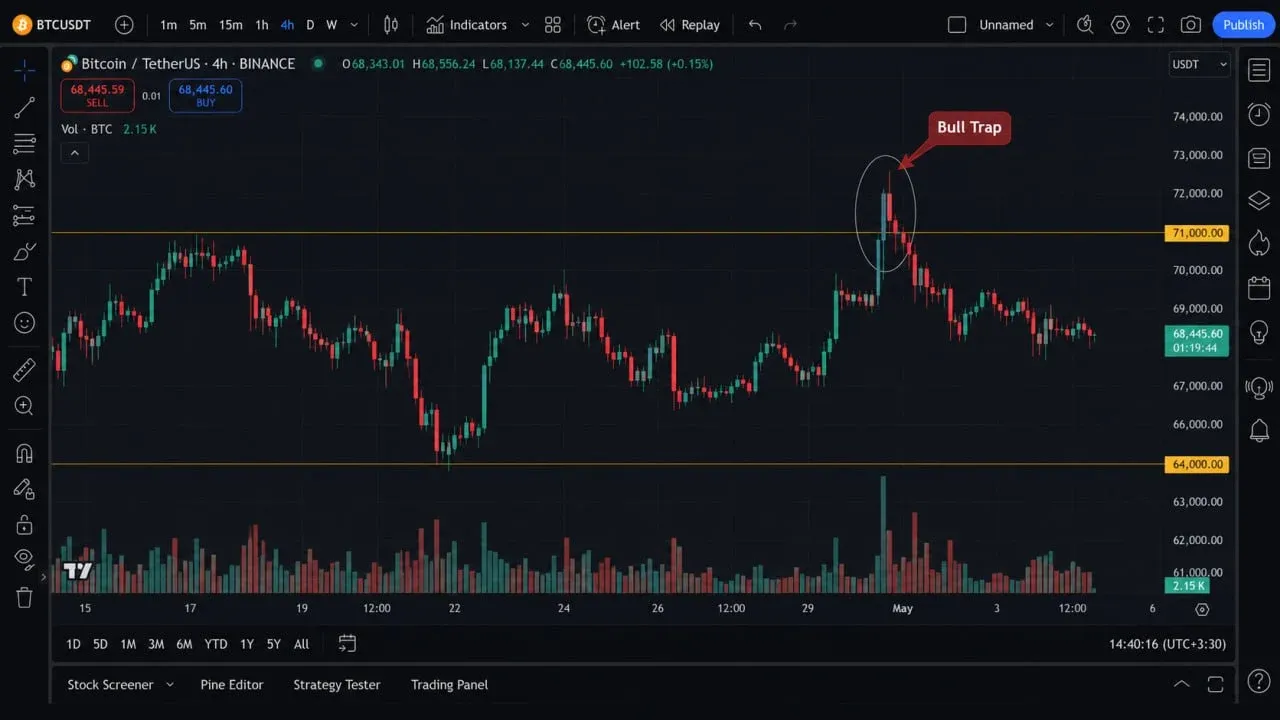This screenshot has height=720, width=1280.
Task: Toggle stay in drawing mode
Action: [x=24, y=489]
